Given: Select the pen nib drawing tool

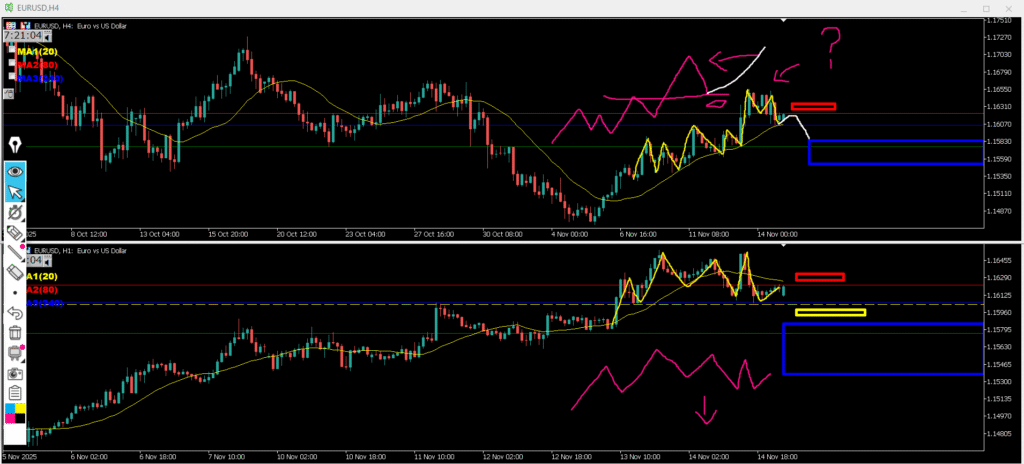Looking at the screenshot, I should (15, 144).
